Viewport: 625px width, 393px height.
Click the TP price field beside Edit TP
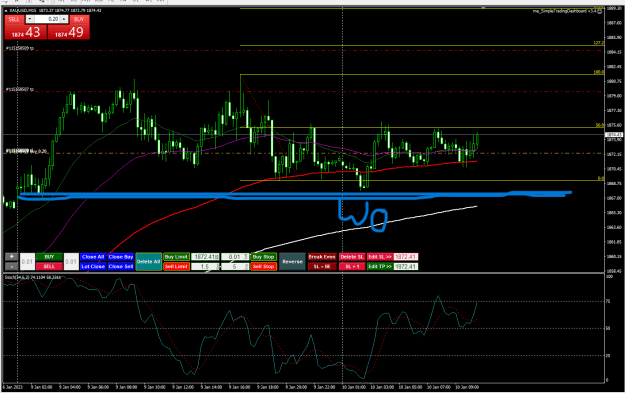point(406,266)
